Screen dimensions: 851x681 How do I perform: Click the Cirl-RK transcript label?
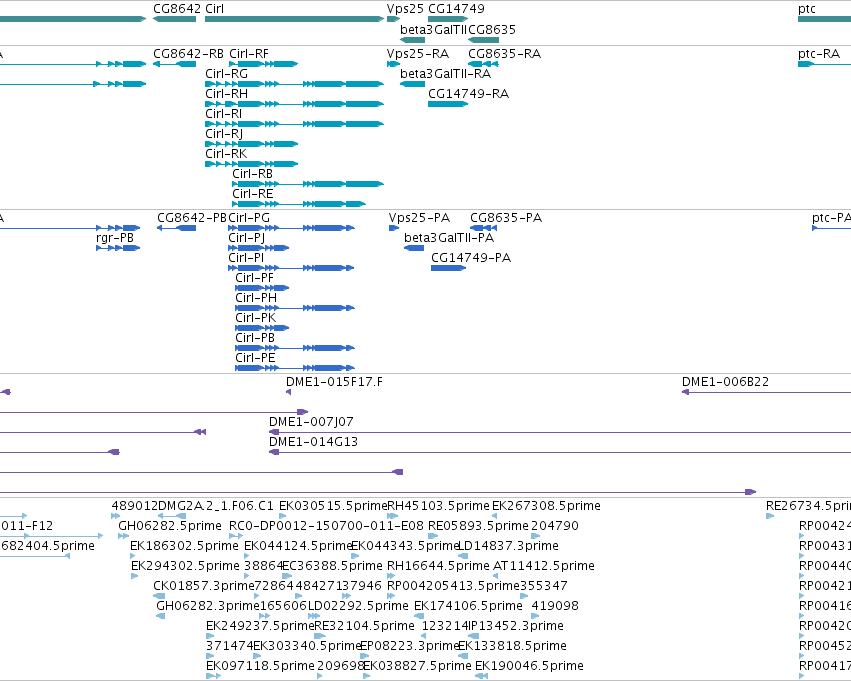coord(226,154)
